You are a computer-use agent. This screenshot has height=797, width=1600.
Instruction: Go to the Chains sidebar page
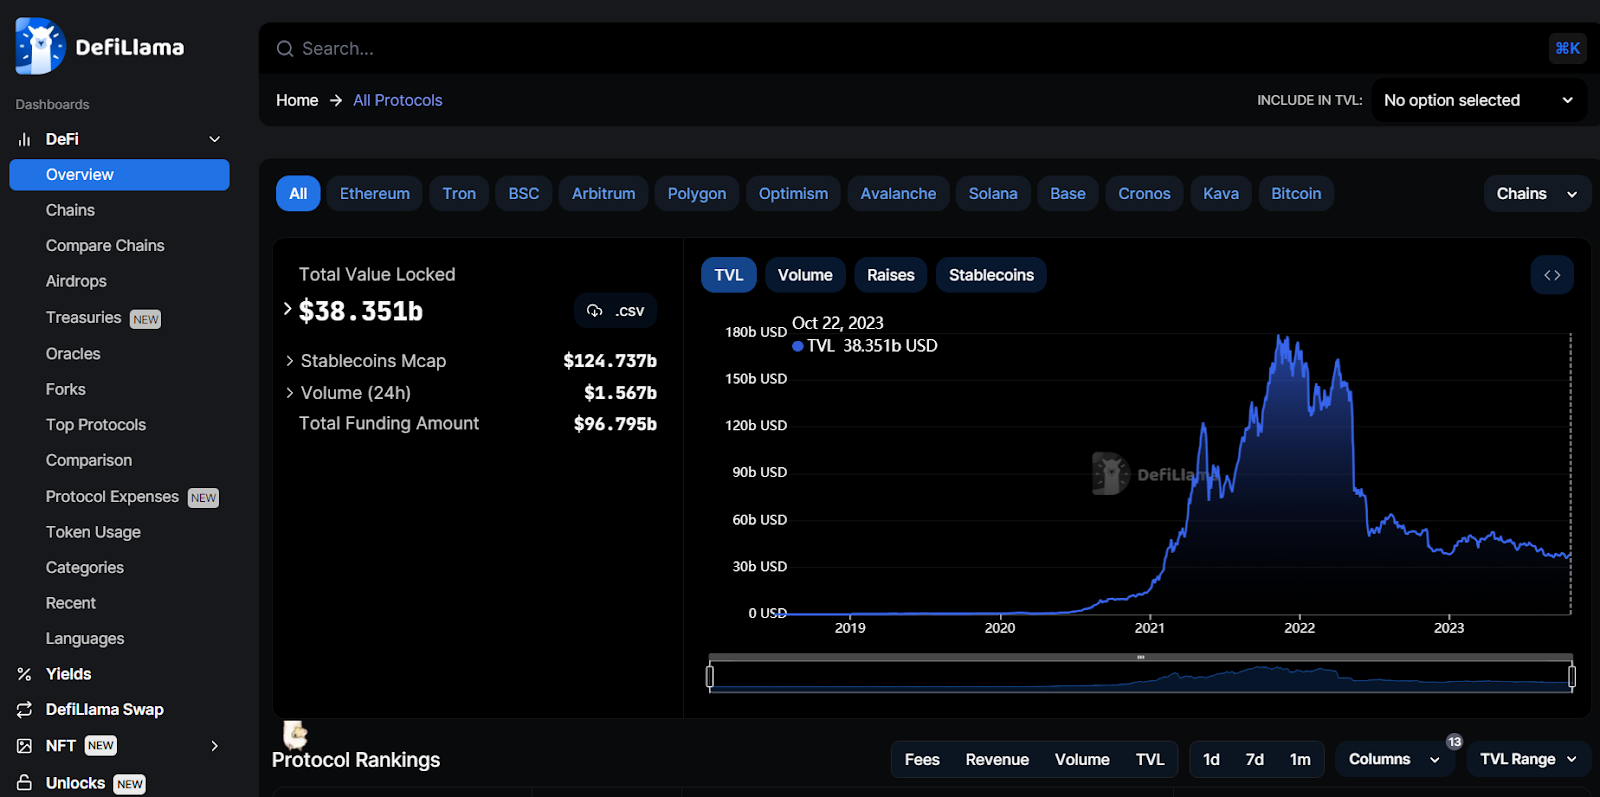pyautogui.click(x=70, y=210)
